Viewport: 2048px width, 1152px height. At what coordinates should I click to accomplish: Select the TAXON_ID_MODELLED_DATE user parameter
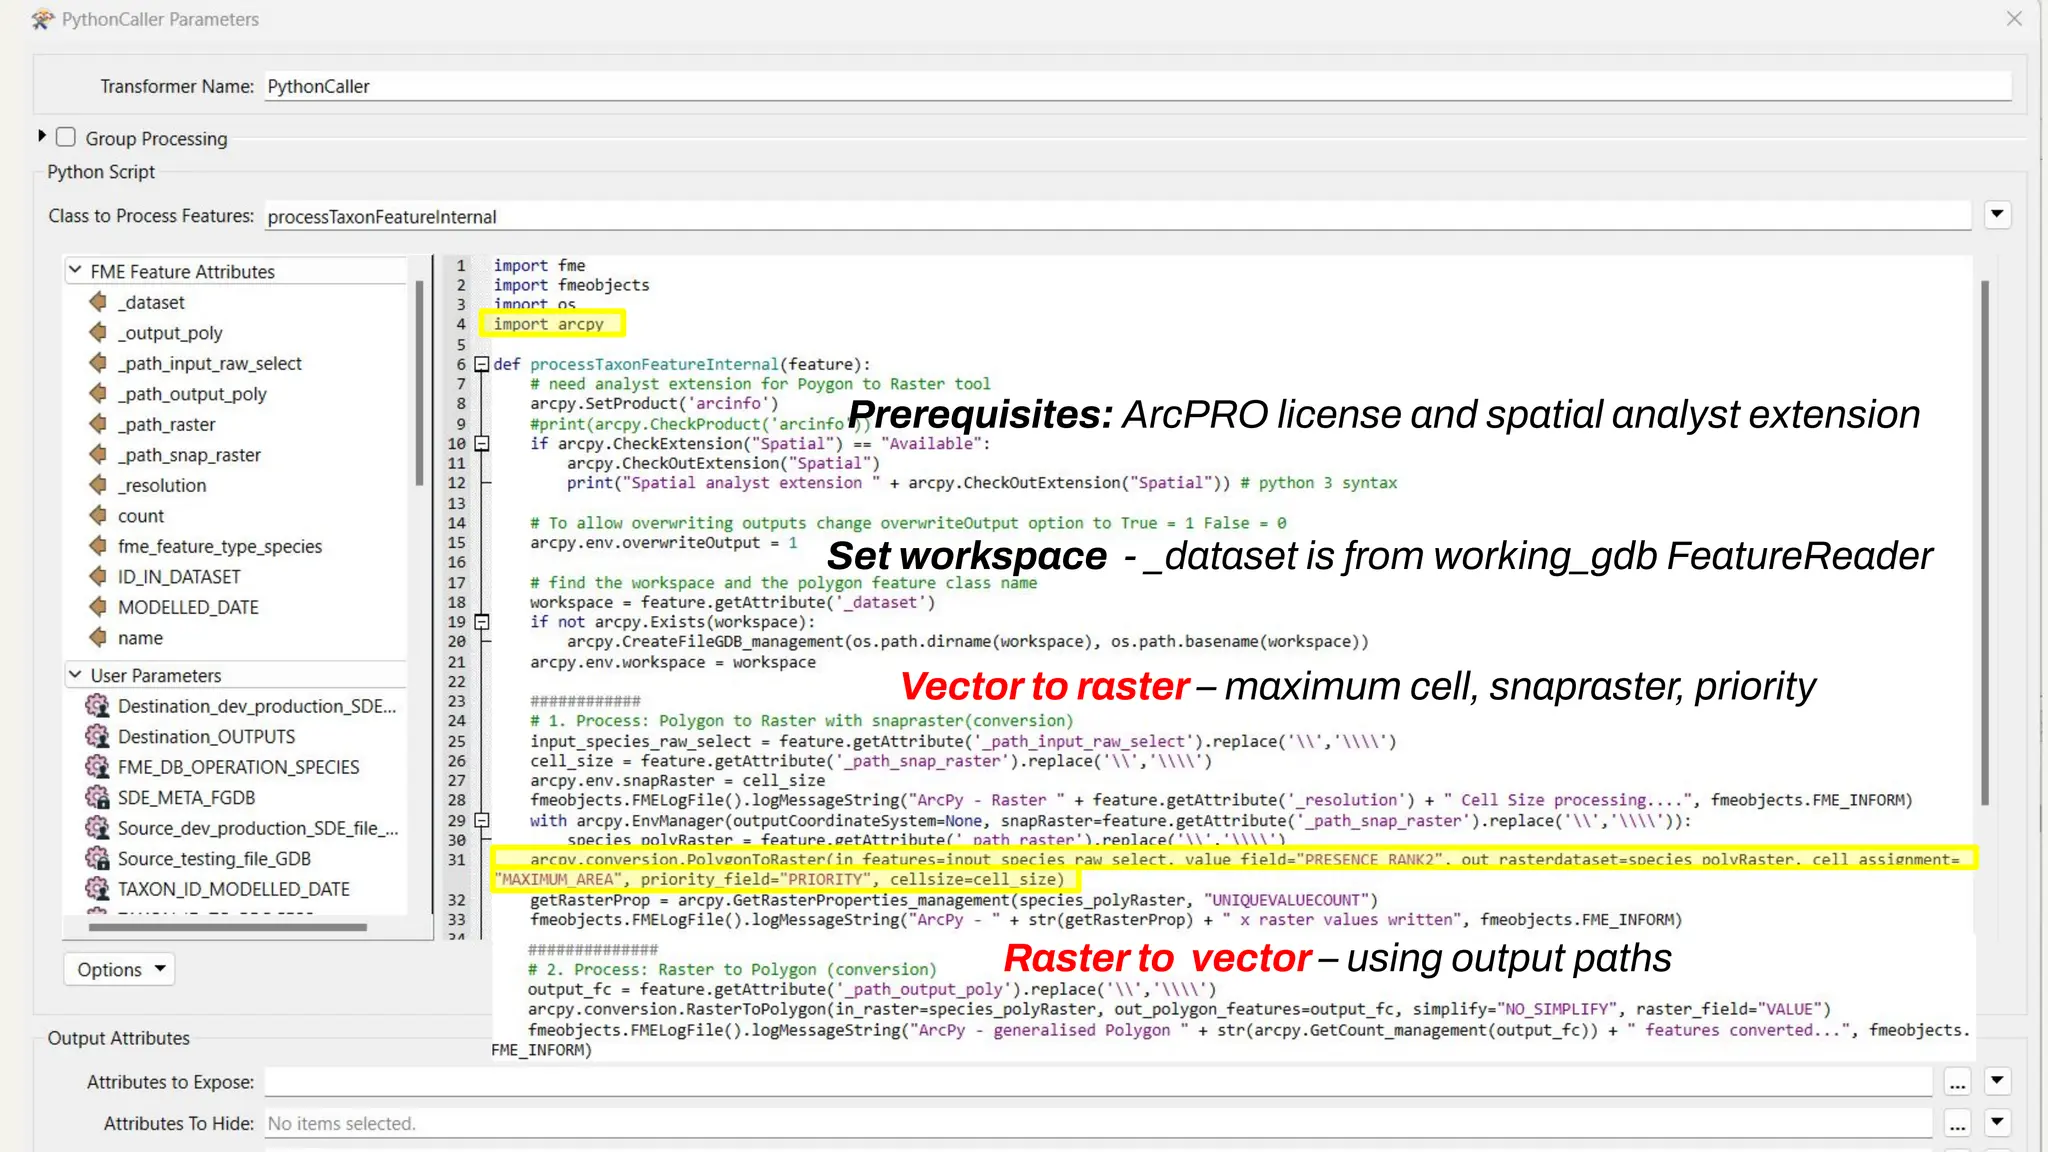click(x=237, y=889)
